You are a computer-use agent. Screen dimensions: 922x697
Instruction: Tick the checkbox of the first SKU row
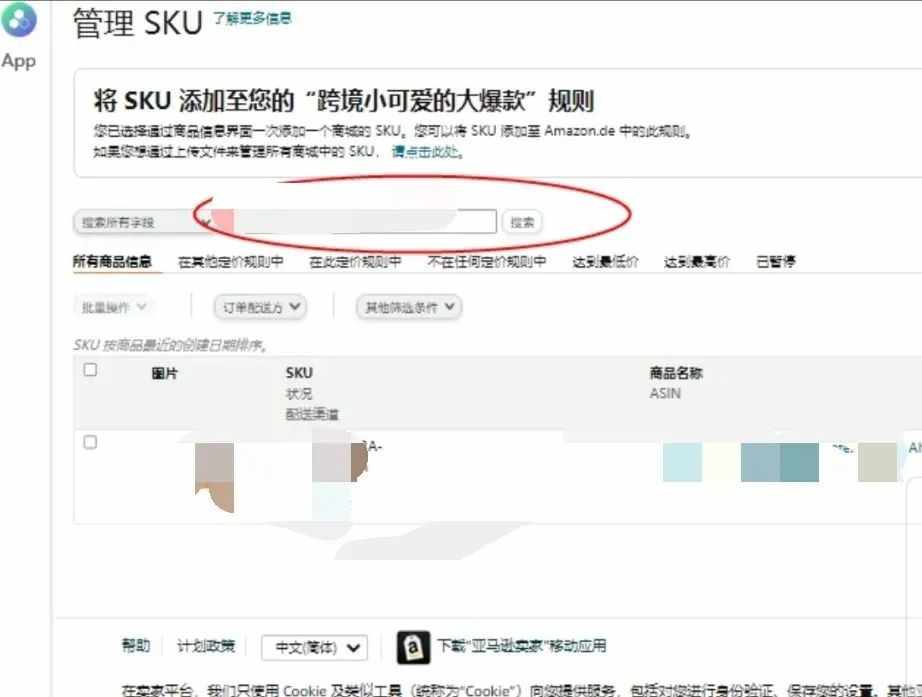[90, 442]
